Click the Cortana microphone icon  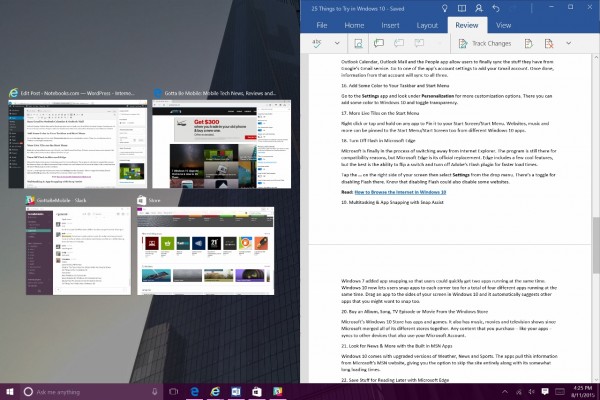(x=155, y=392)
